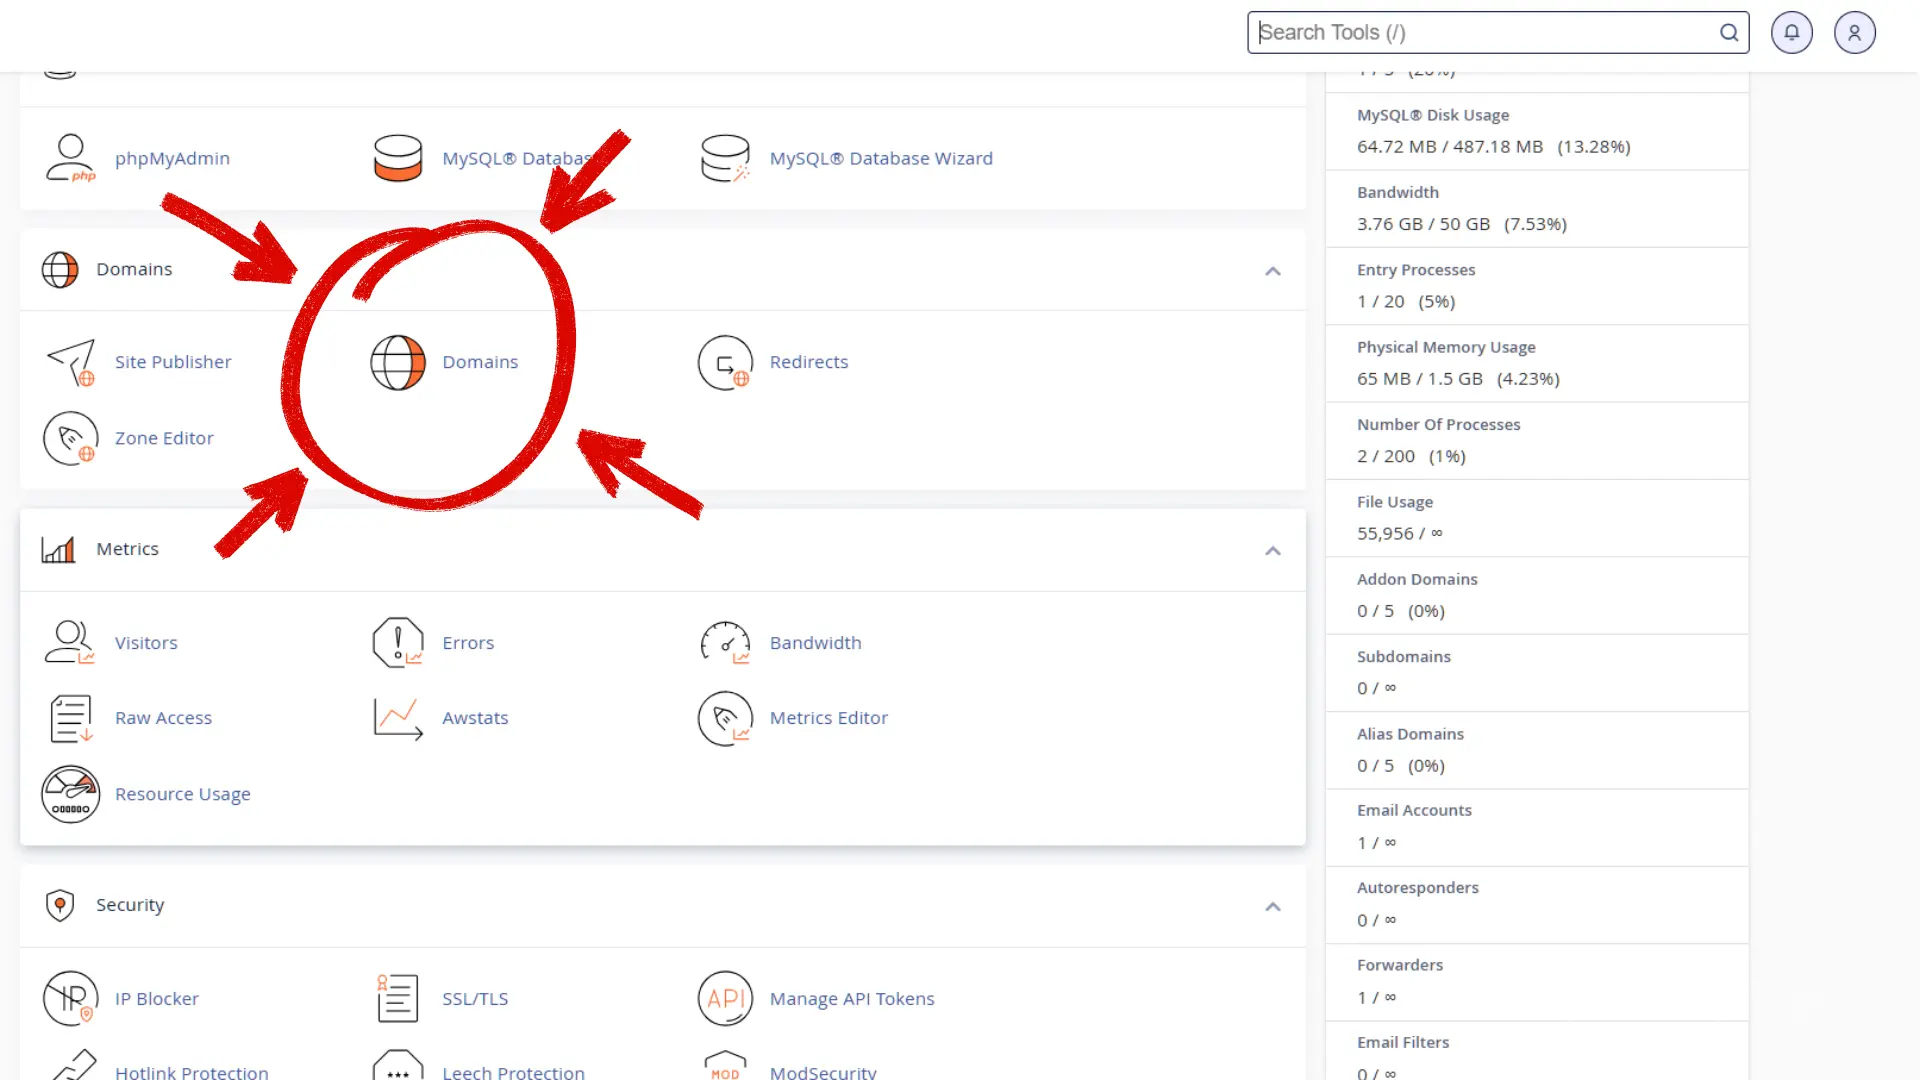Open the Site Publisher link

click(x=173, y=362)
